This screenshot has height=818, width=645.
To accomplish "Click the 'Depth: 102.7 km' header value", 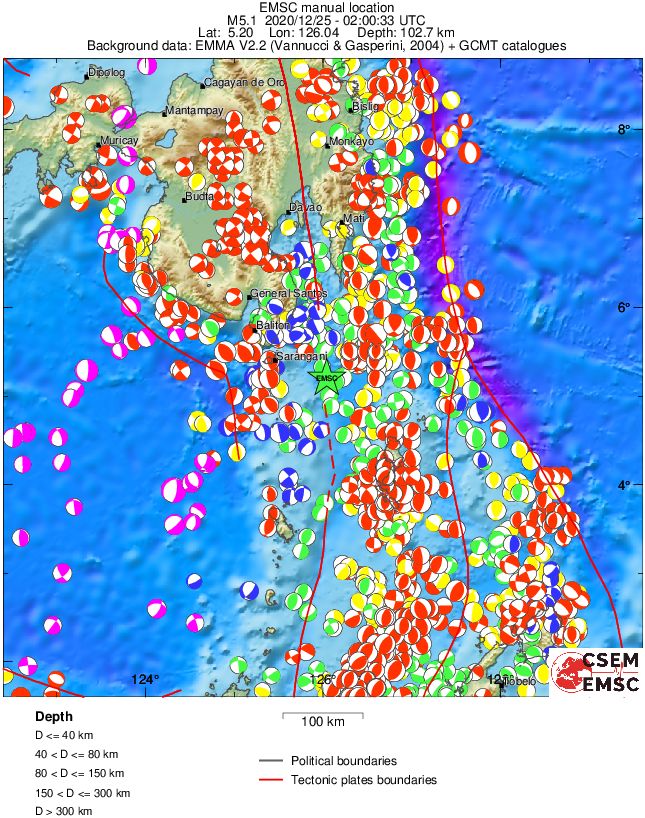I will coord(399,33).
